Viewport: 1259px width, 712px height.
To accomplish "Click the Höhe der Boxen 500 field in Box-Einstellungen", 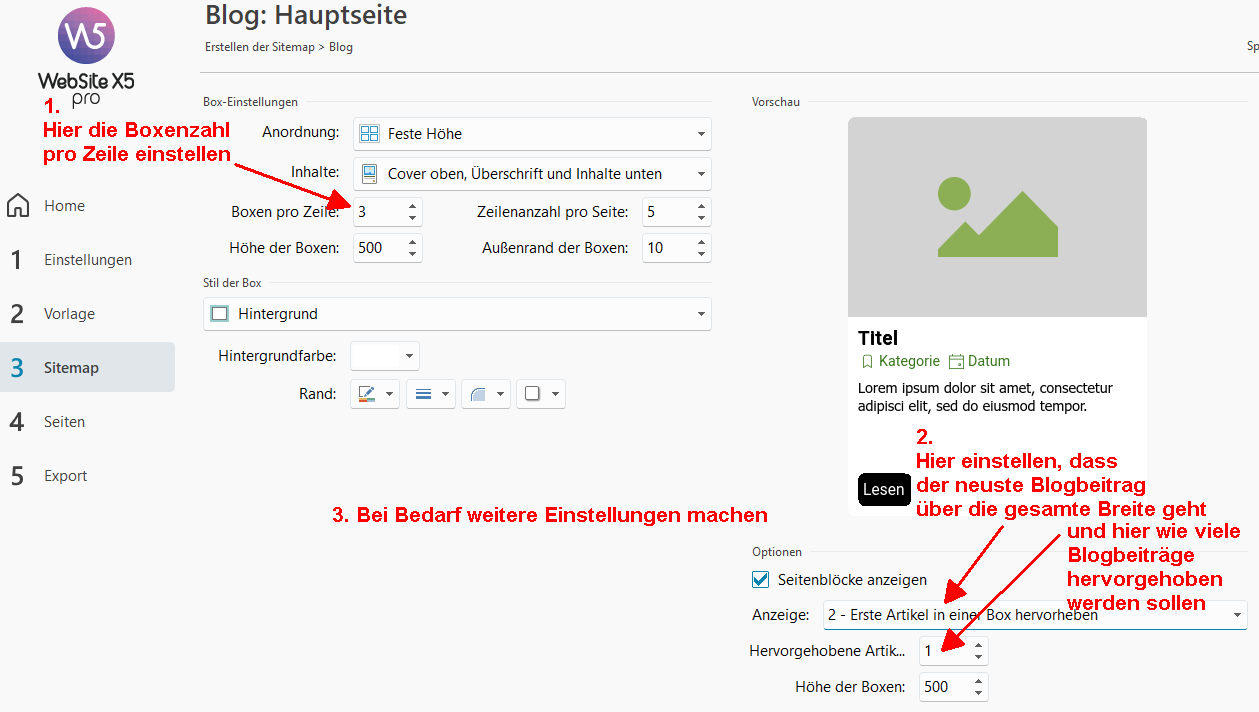I will pos(378,248).
